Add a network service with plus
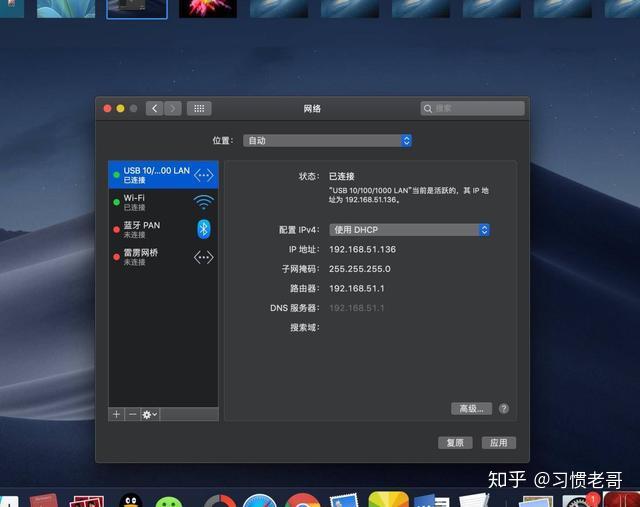 [x=116, y=414]
